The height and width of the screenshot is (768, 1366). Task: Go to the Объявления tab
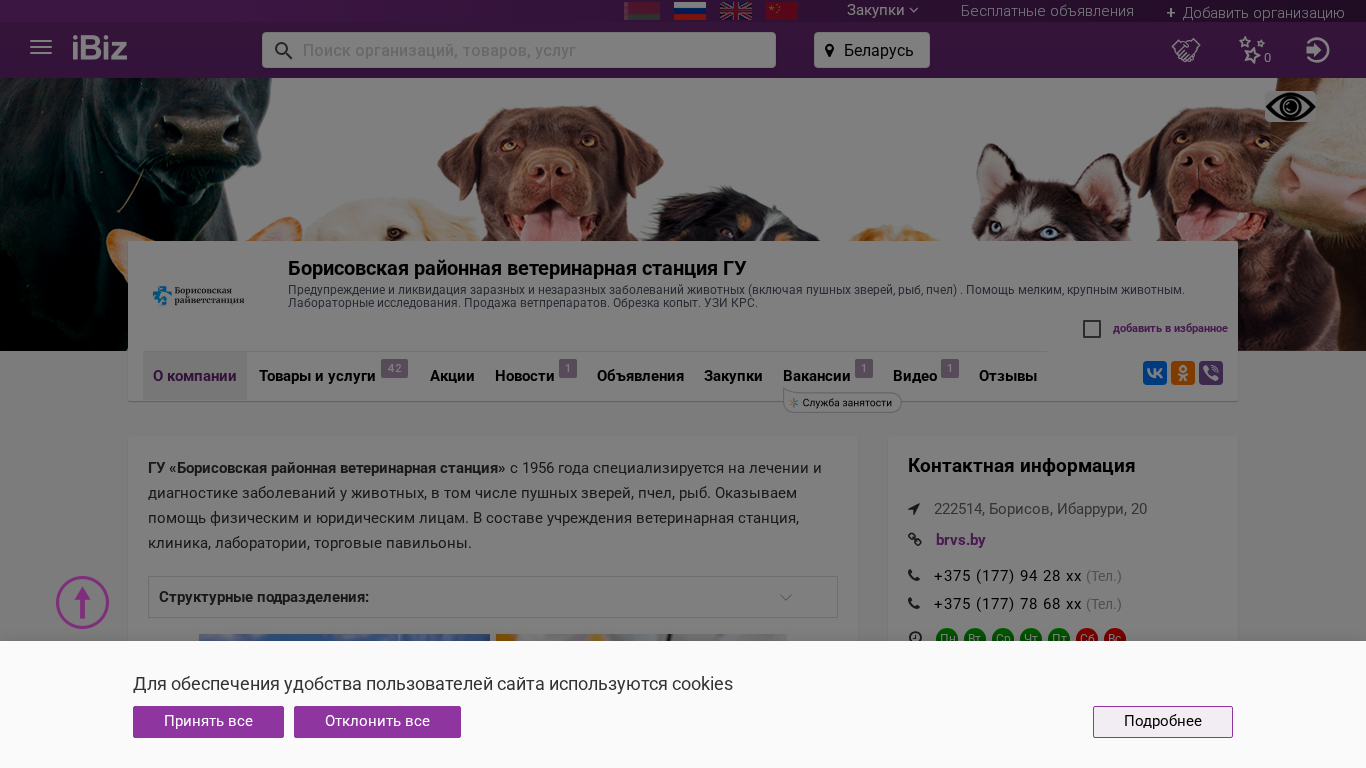tap(640, 376)
